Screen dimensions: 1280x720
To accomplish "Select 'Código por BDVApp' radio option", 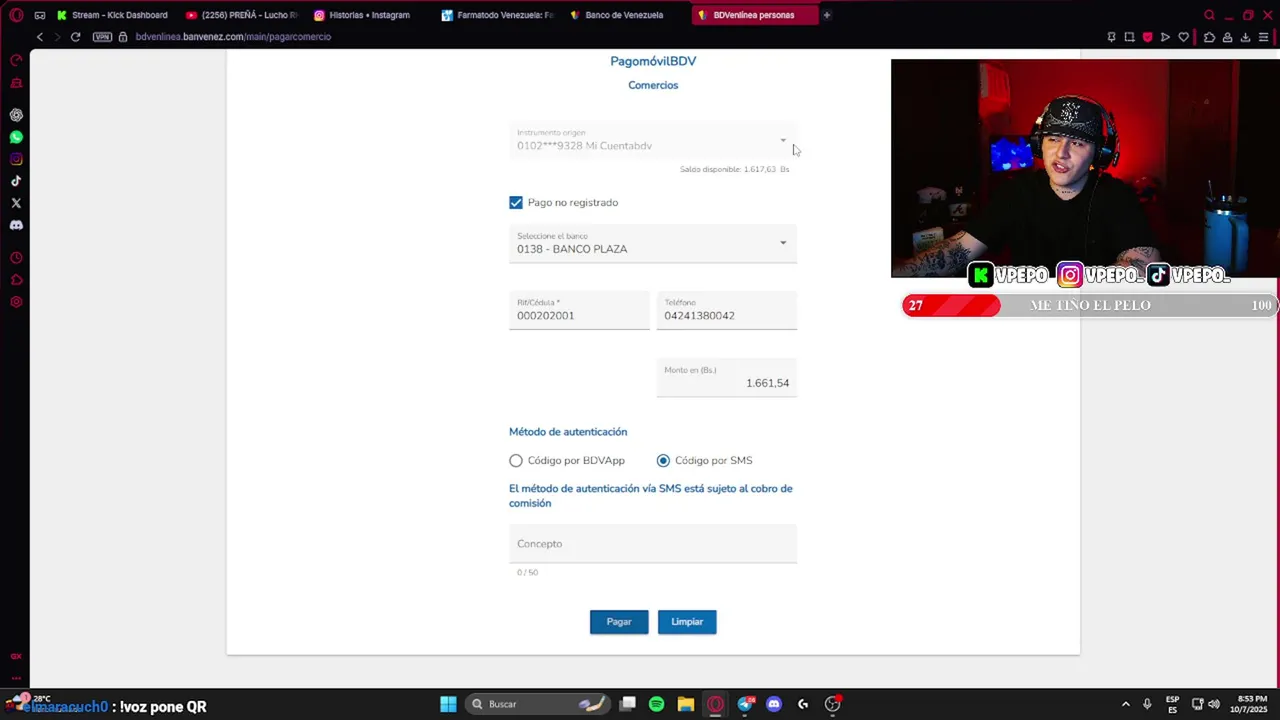I will click(x=516, y=461).
